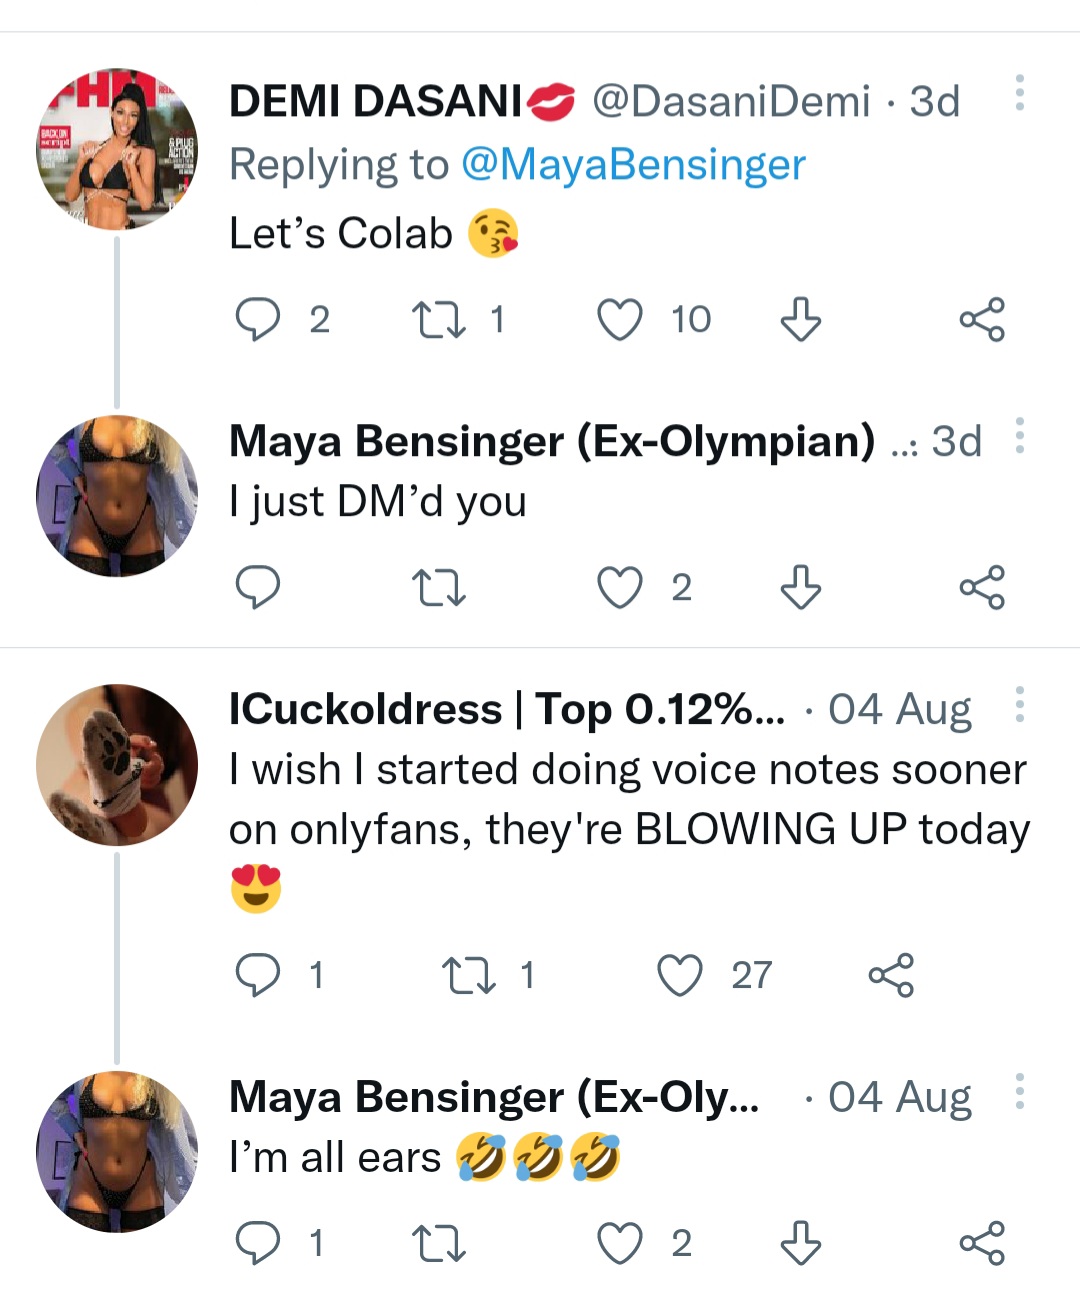The image size is (1080, 1297).
Task: Retweet the "I just DM'd you" reply
Action: click(439, 587)
